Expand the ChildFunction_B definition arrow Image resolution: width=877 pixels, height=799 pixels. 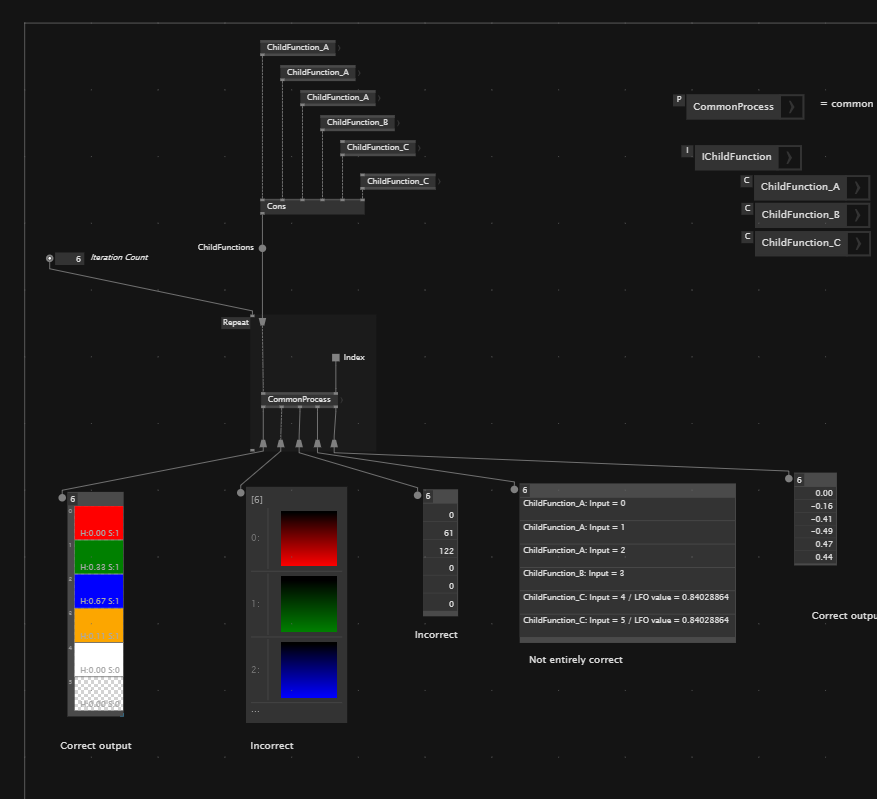tap(857, 215)
